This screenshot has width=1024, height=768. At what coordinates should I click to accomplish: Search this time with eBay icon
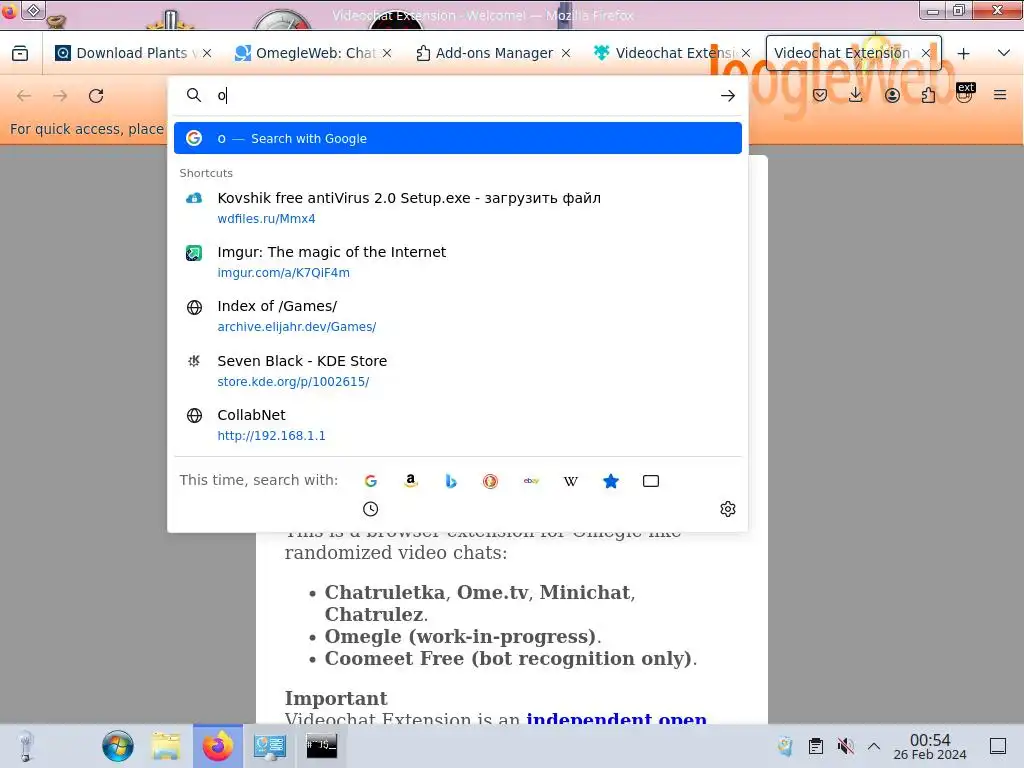[x=531, y=481]
